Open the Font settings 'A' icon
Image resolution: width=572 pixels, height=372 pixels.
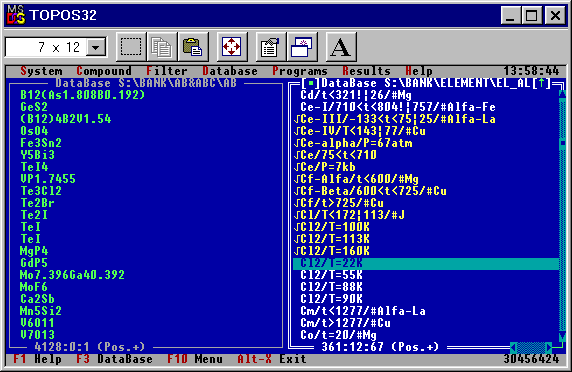point(341,47)
